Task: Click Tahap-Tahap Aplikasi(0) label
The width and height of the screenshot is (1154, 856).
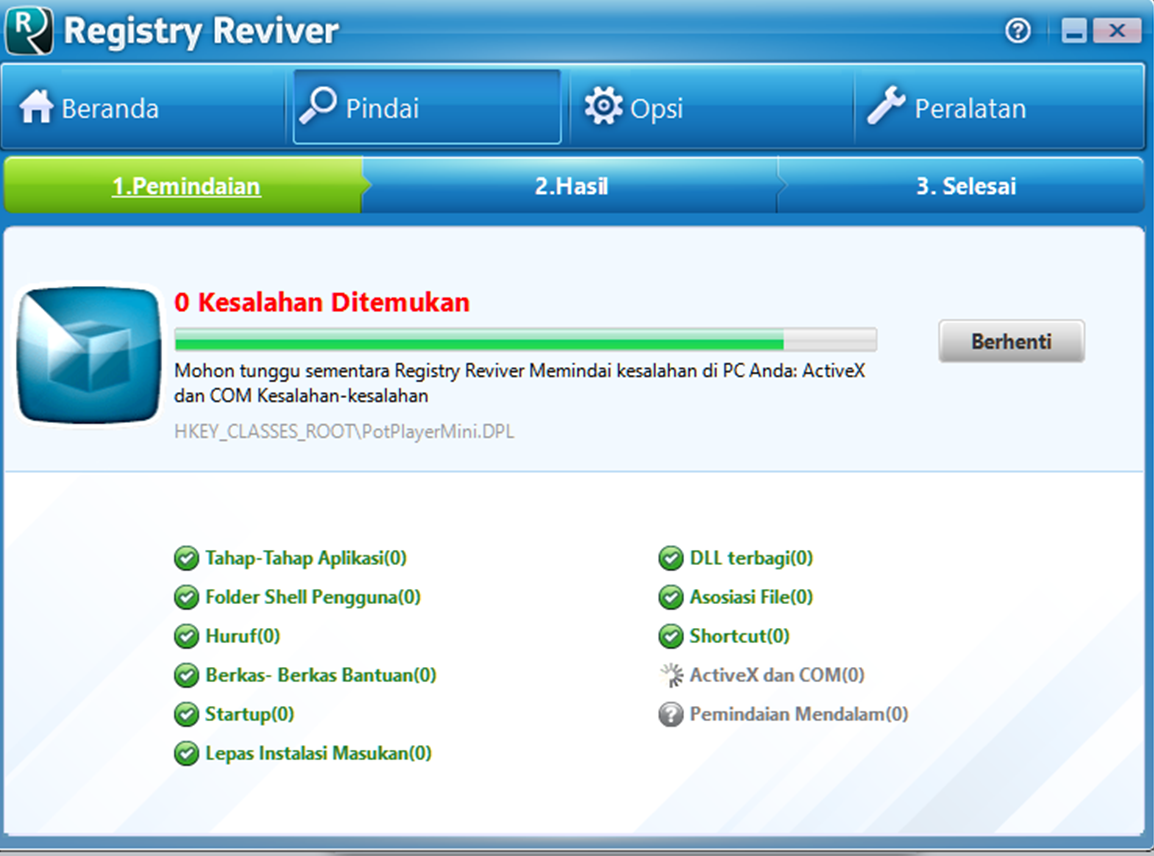Action: [305, 558]
